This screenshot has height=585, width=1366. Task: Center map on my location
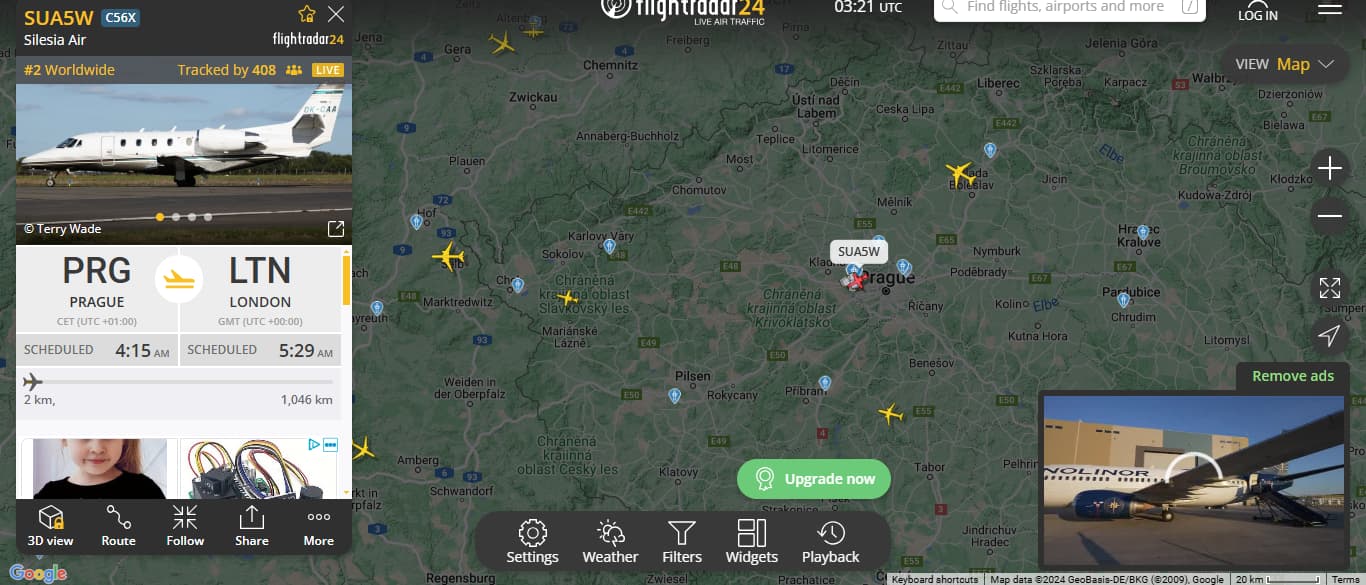[1329, 337]
